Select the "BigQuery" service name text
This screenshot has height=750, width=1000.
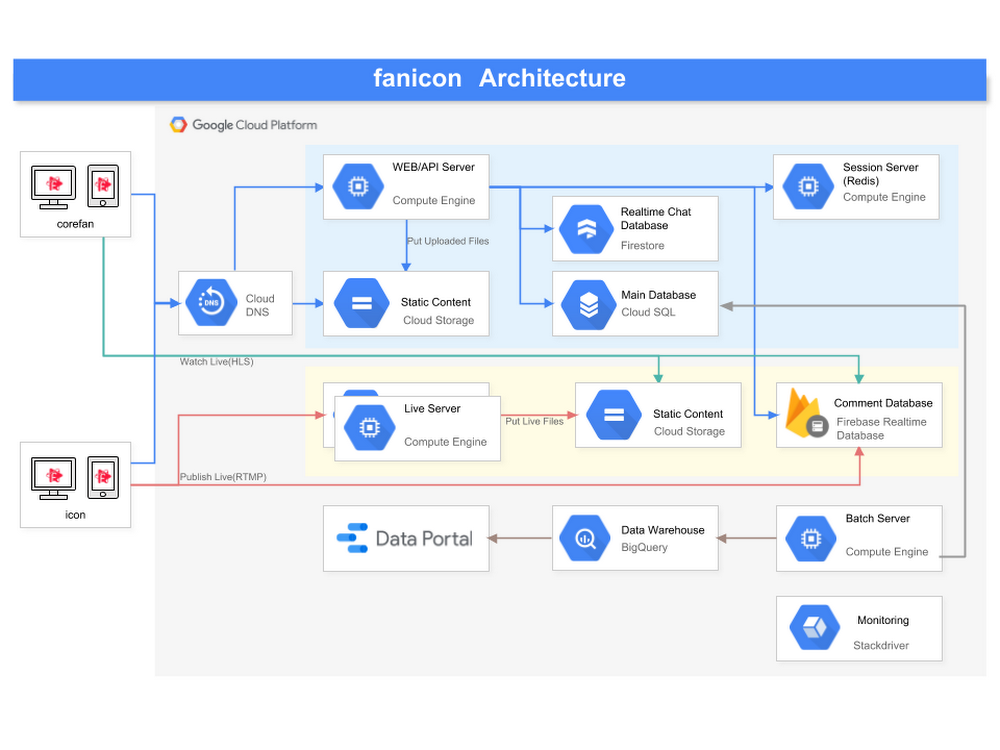[x=644, y=547]
